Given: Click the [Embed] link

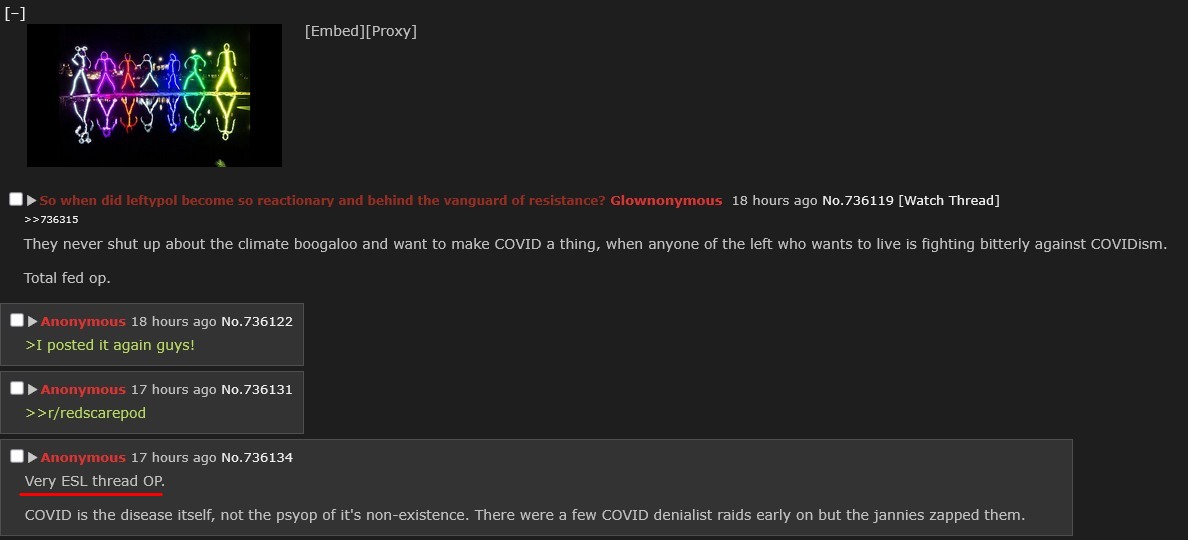Looking at the screenshot, I should (x=334, y=31).
